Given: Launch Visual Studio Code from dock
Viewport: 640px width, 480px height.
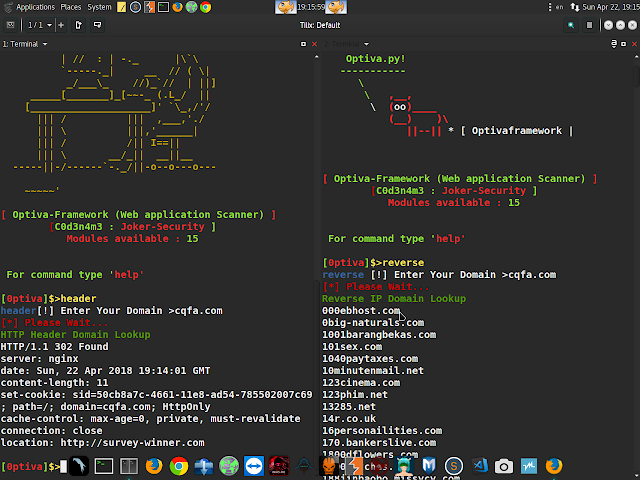Looking at the screenshot, I should (x=479, y=466).
